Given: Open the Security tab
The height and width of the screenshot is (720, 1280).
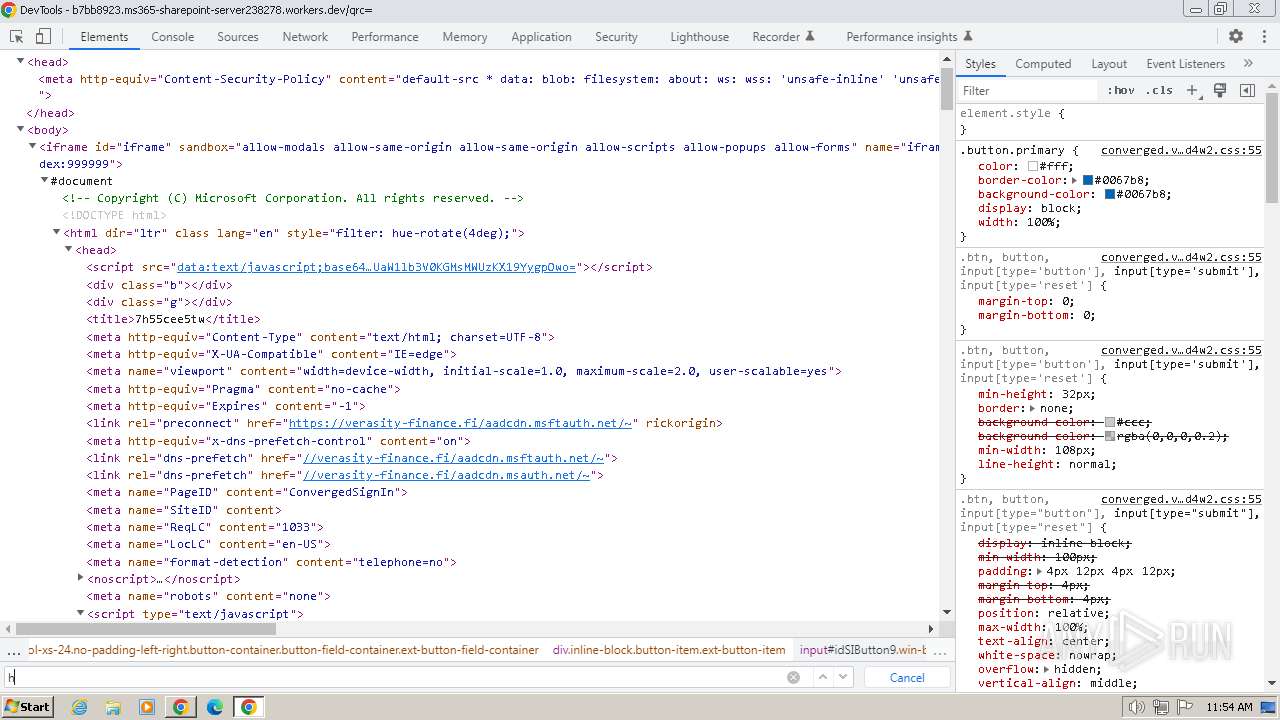Looking at the screenshot, I should tap(616, 36).
